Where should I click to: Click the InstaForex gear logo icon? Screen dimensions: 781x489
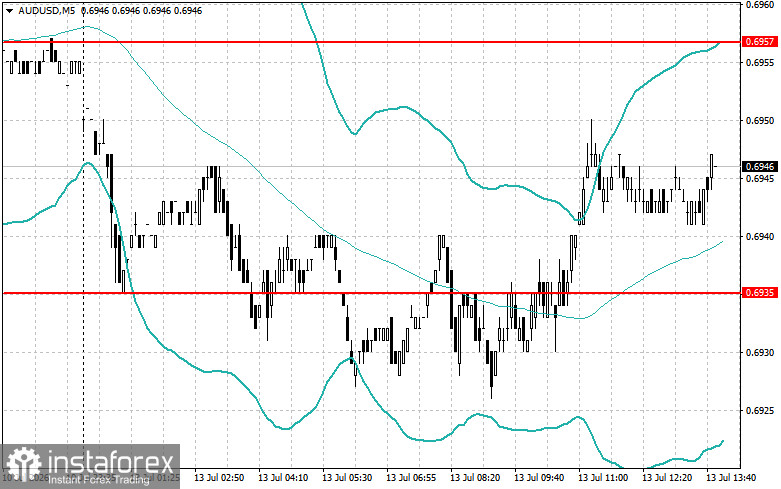(x=24, y=464)
